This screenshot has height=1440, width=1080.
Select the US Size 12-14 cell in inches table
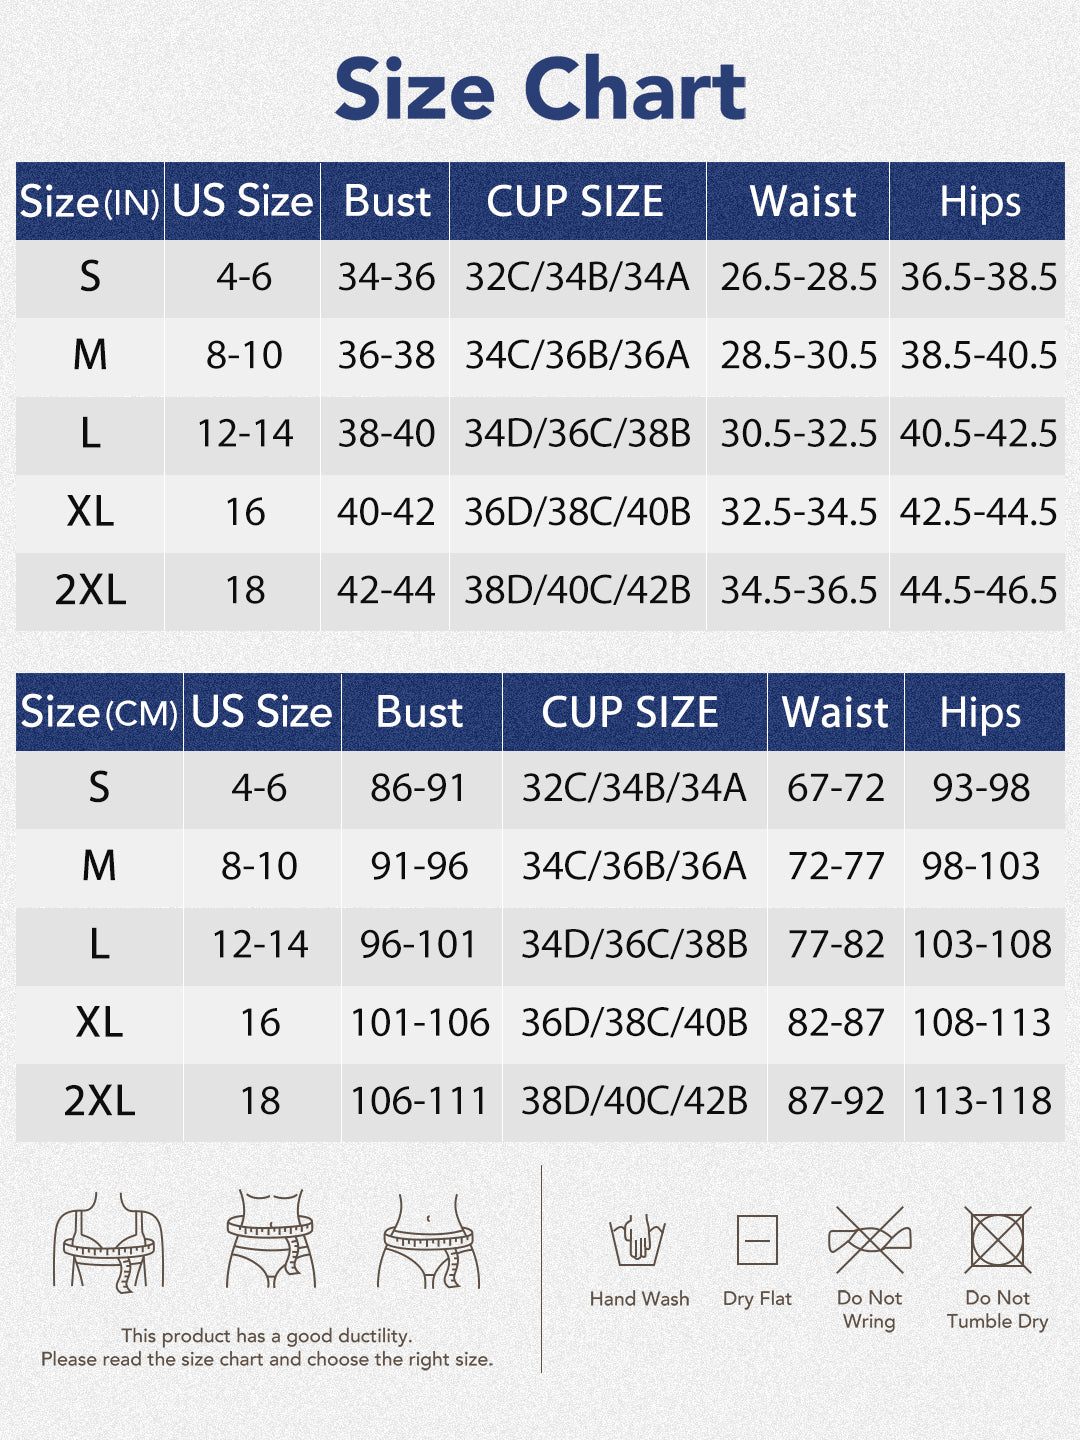tap(244, 433)
